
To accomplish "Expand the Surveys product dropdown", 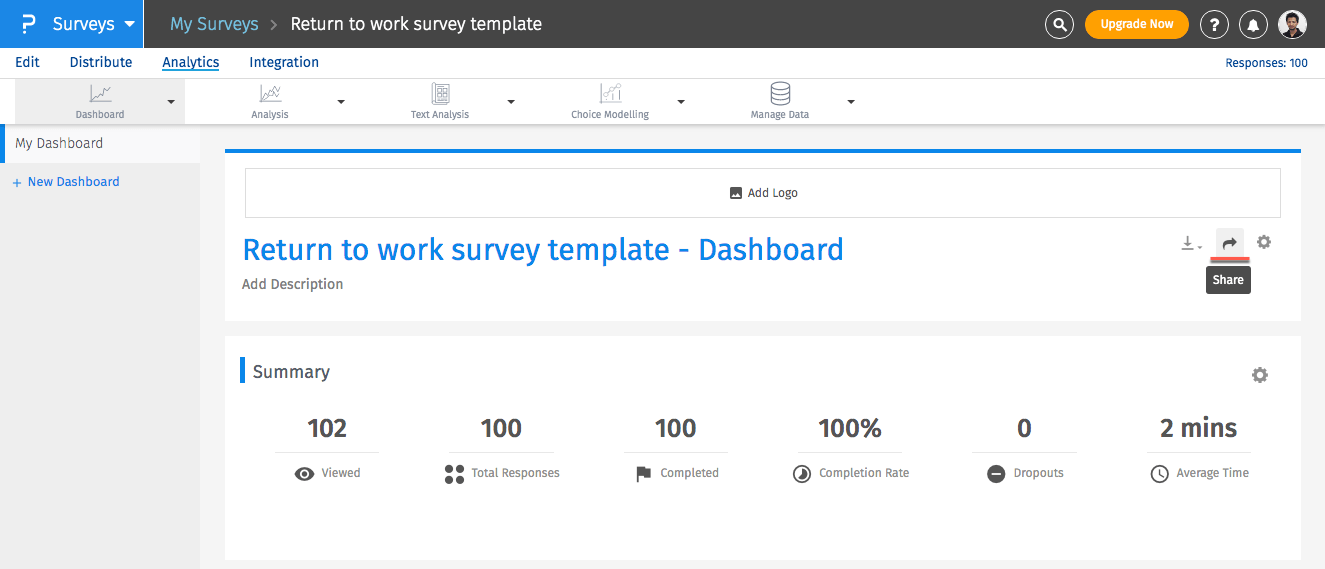I will (x=129, y=24).
